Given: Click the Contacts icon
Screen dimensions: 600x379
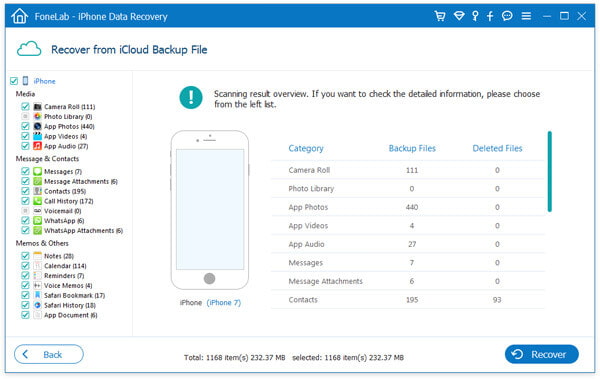Looking at the screenshot, I should click(x=37, y=191).
